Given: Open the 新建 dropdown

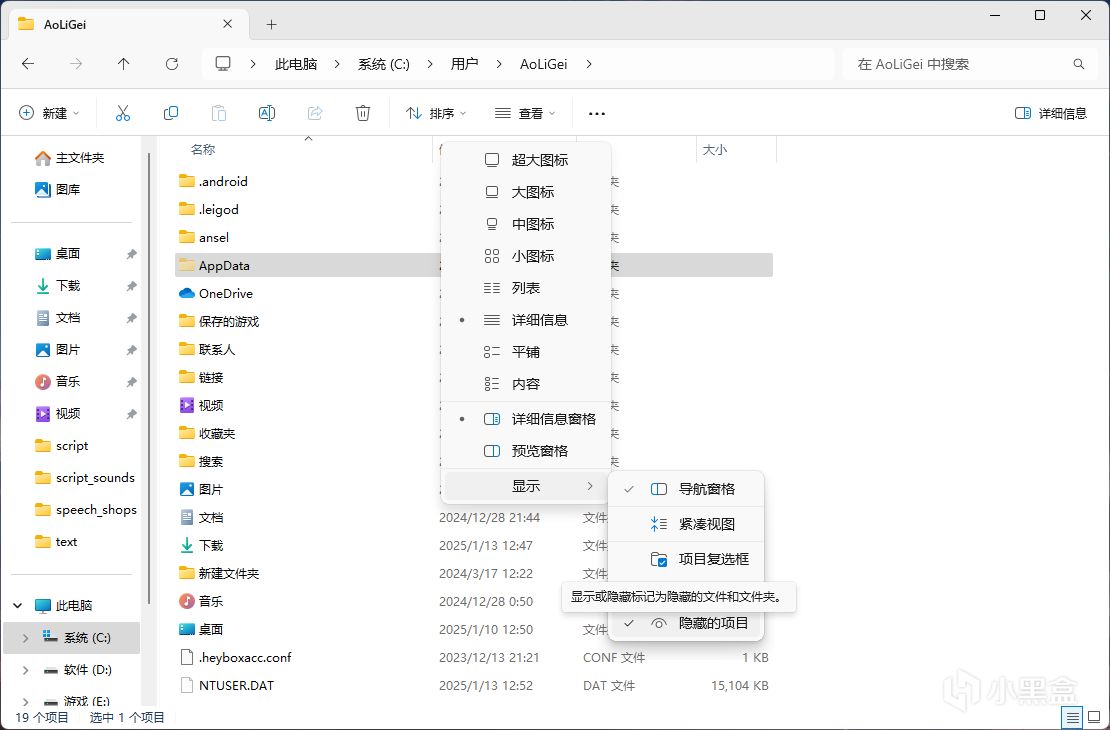Looking at the screenshot, I should coord(49,113).
